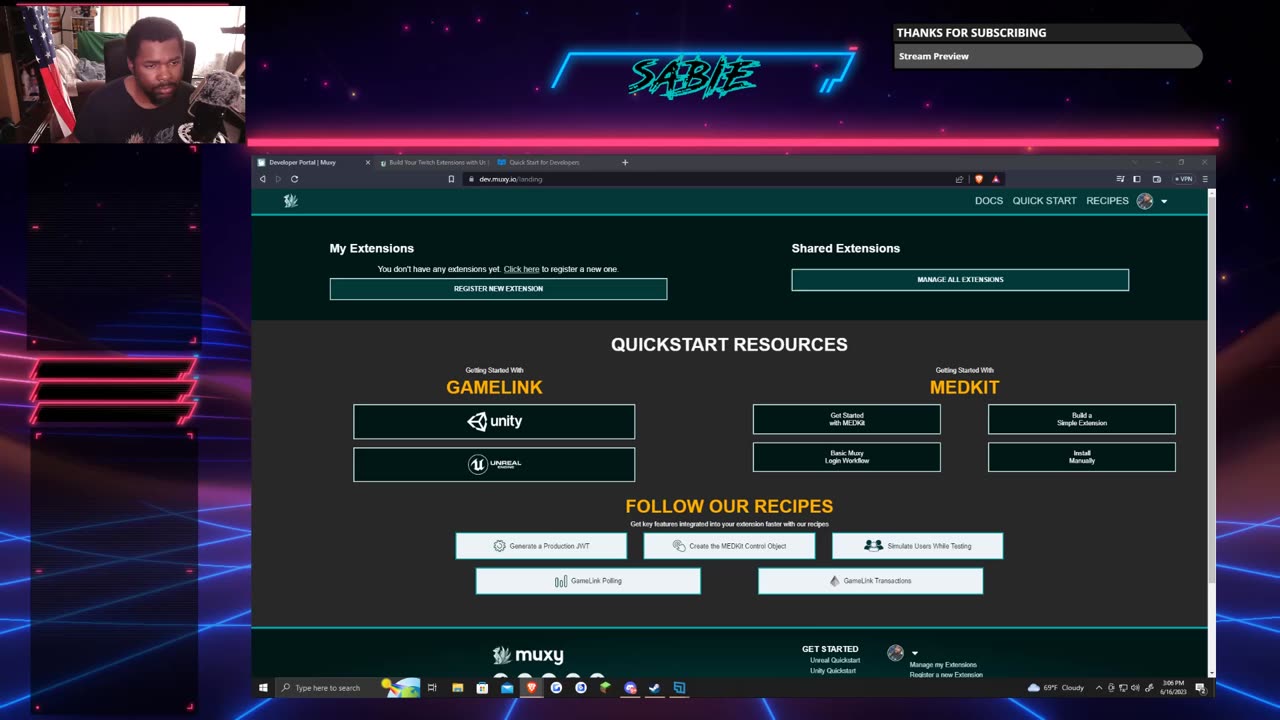
Task: Open the Windows Start menu
Action: (264, 688)
